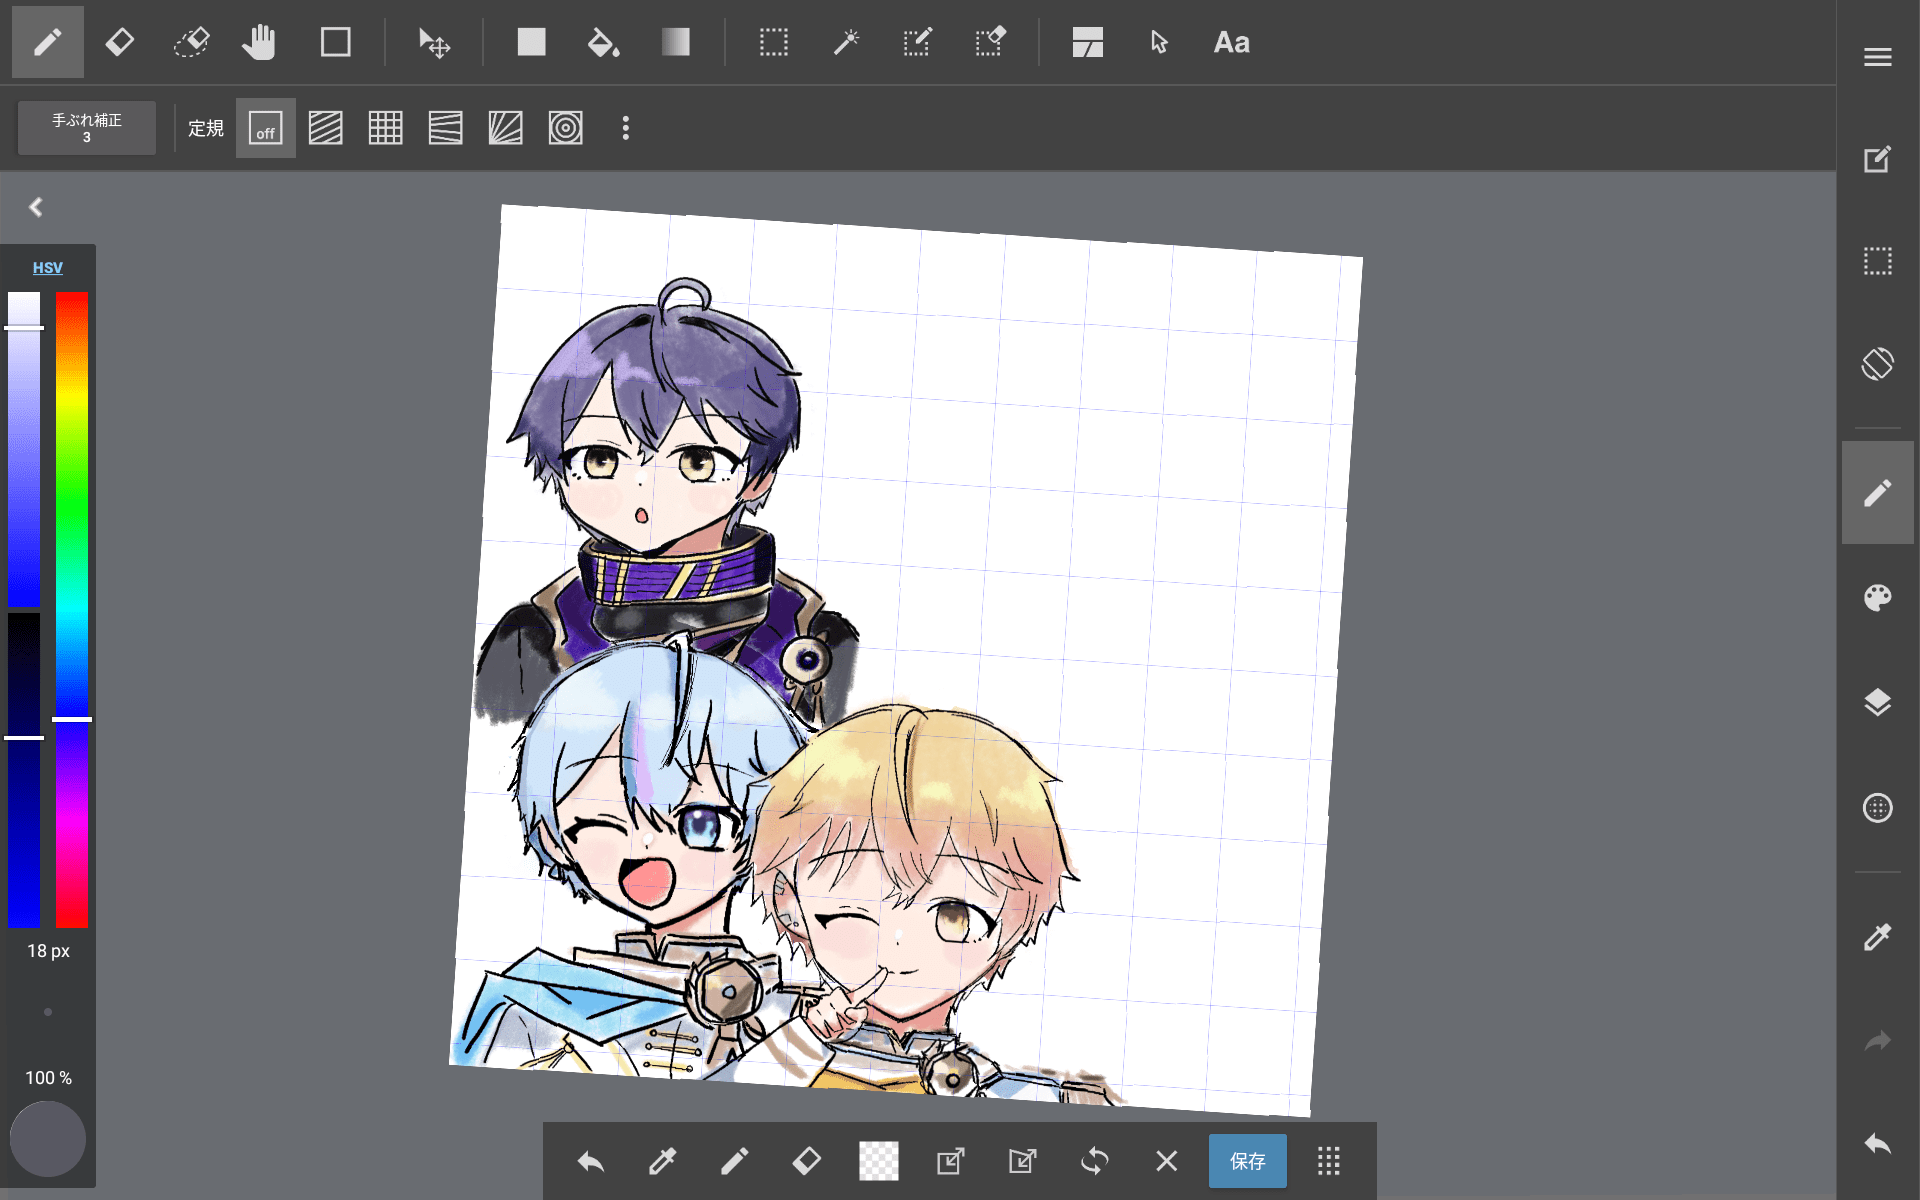Tap the blue 保存 save button
The height and width of the screenshot is (1200, 1920).
pos(1247,1161)
